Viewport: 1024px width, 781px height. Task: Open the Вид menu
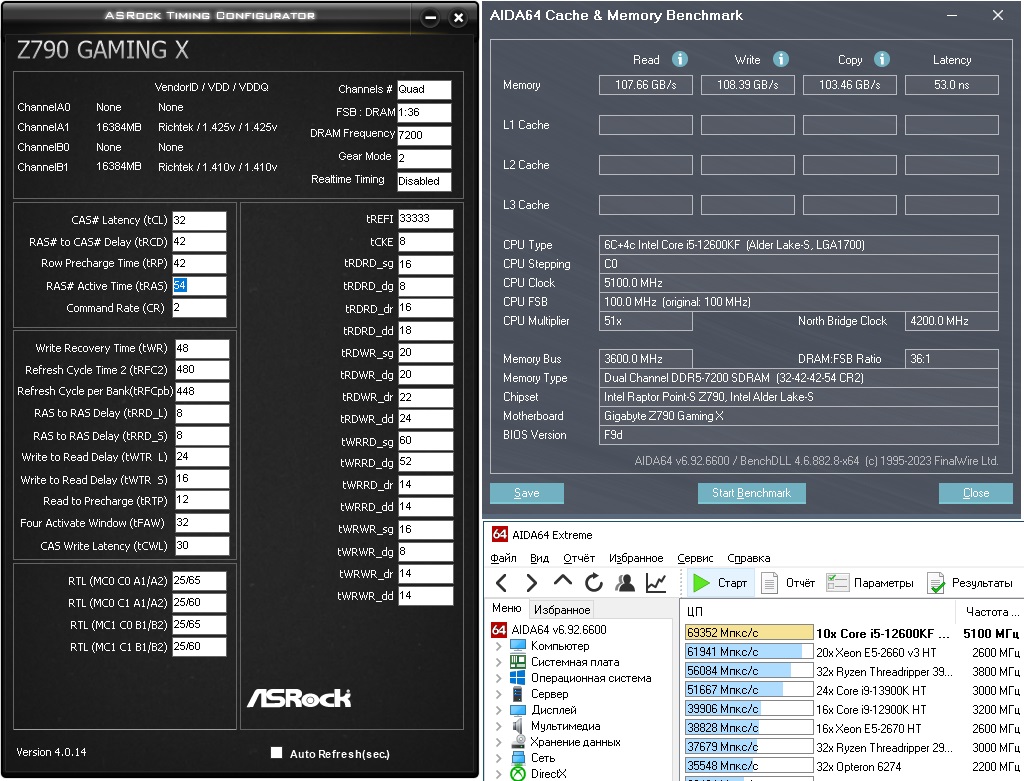point(539,558)
